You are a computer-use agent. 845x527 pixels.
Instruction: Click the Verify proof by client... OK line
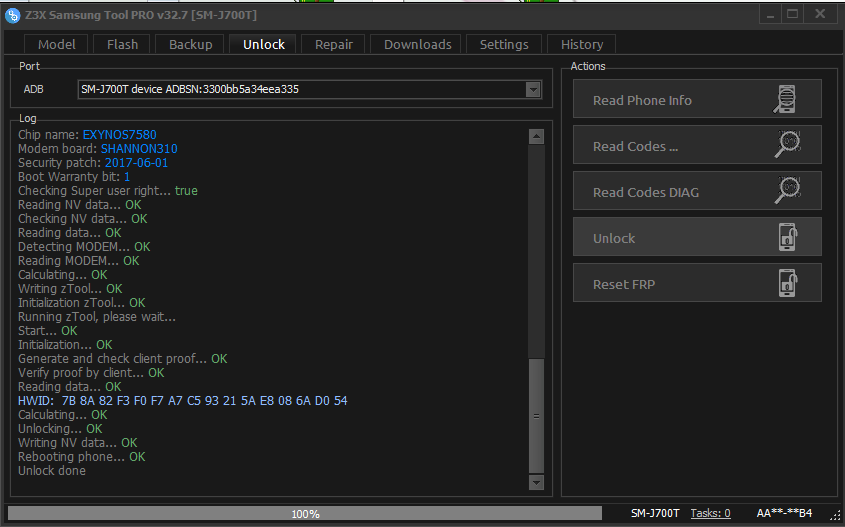coord(91,373)
